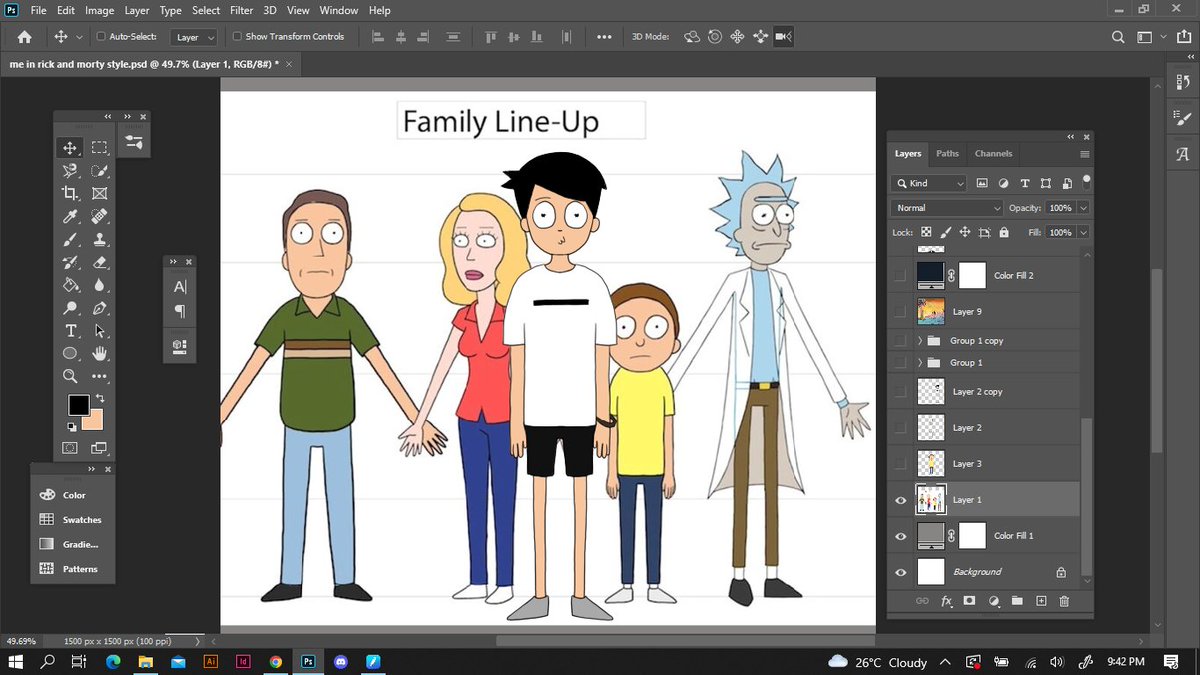
Task: Select Layer 2 copy thumbnail
Action: pyautogui.click(x=931, y=392)
